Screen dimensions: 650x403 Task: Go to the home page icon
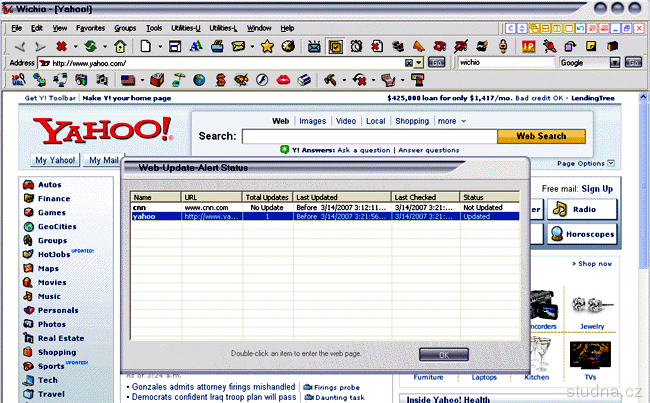pyautogui.click(x=120, y=46)
